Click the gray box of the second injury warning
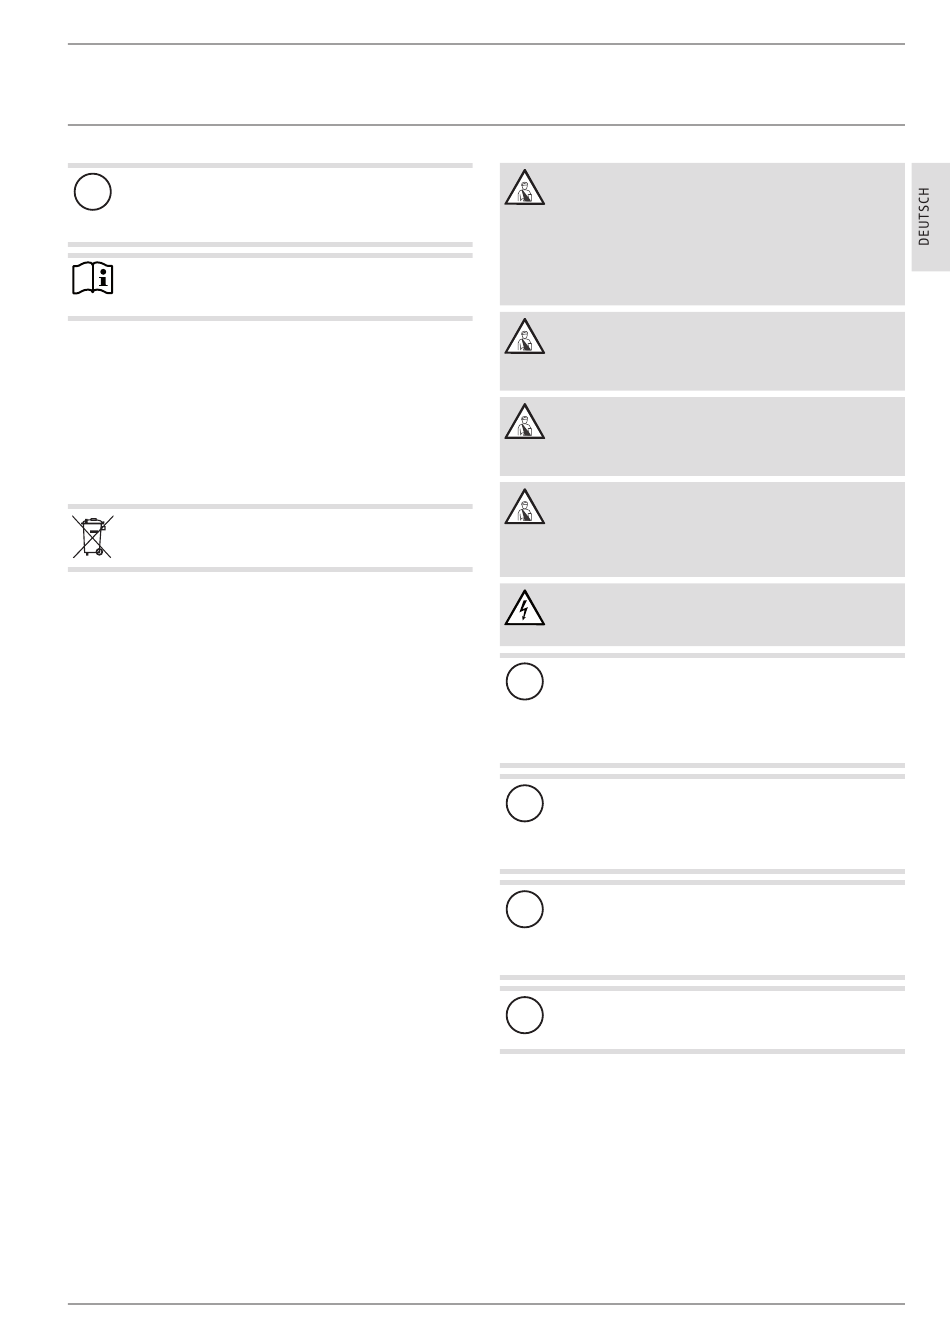This screenshot has height=1344, width=950. pos(702,351)
